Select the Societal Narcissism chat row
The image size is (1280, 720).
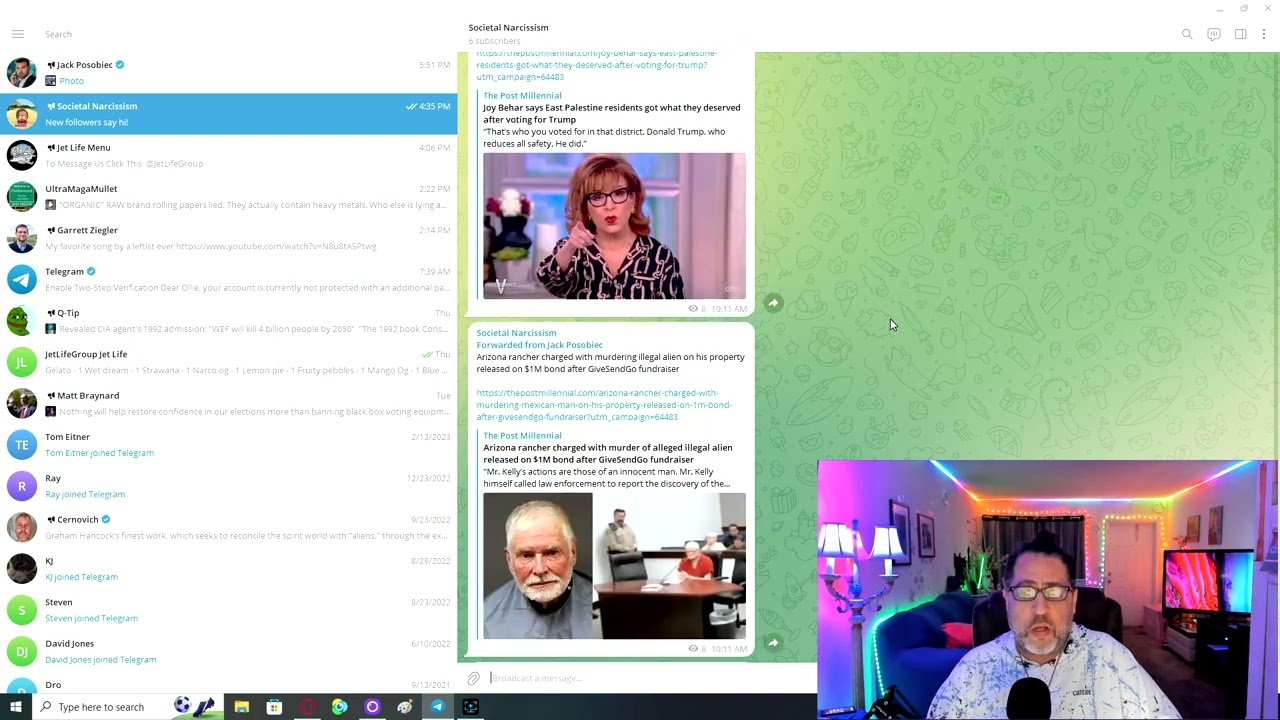(229, 114)
